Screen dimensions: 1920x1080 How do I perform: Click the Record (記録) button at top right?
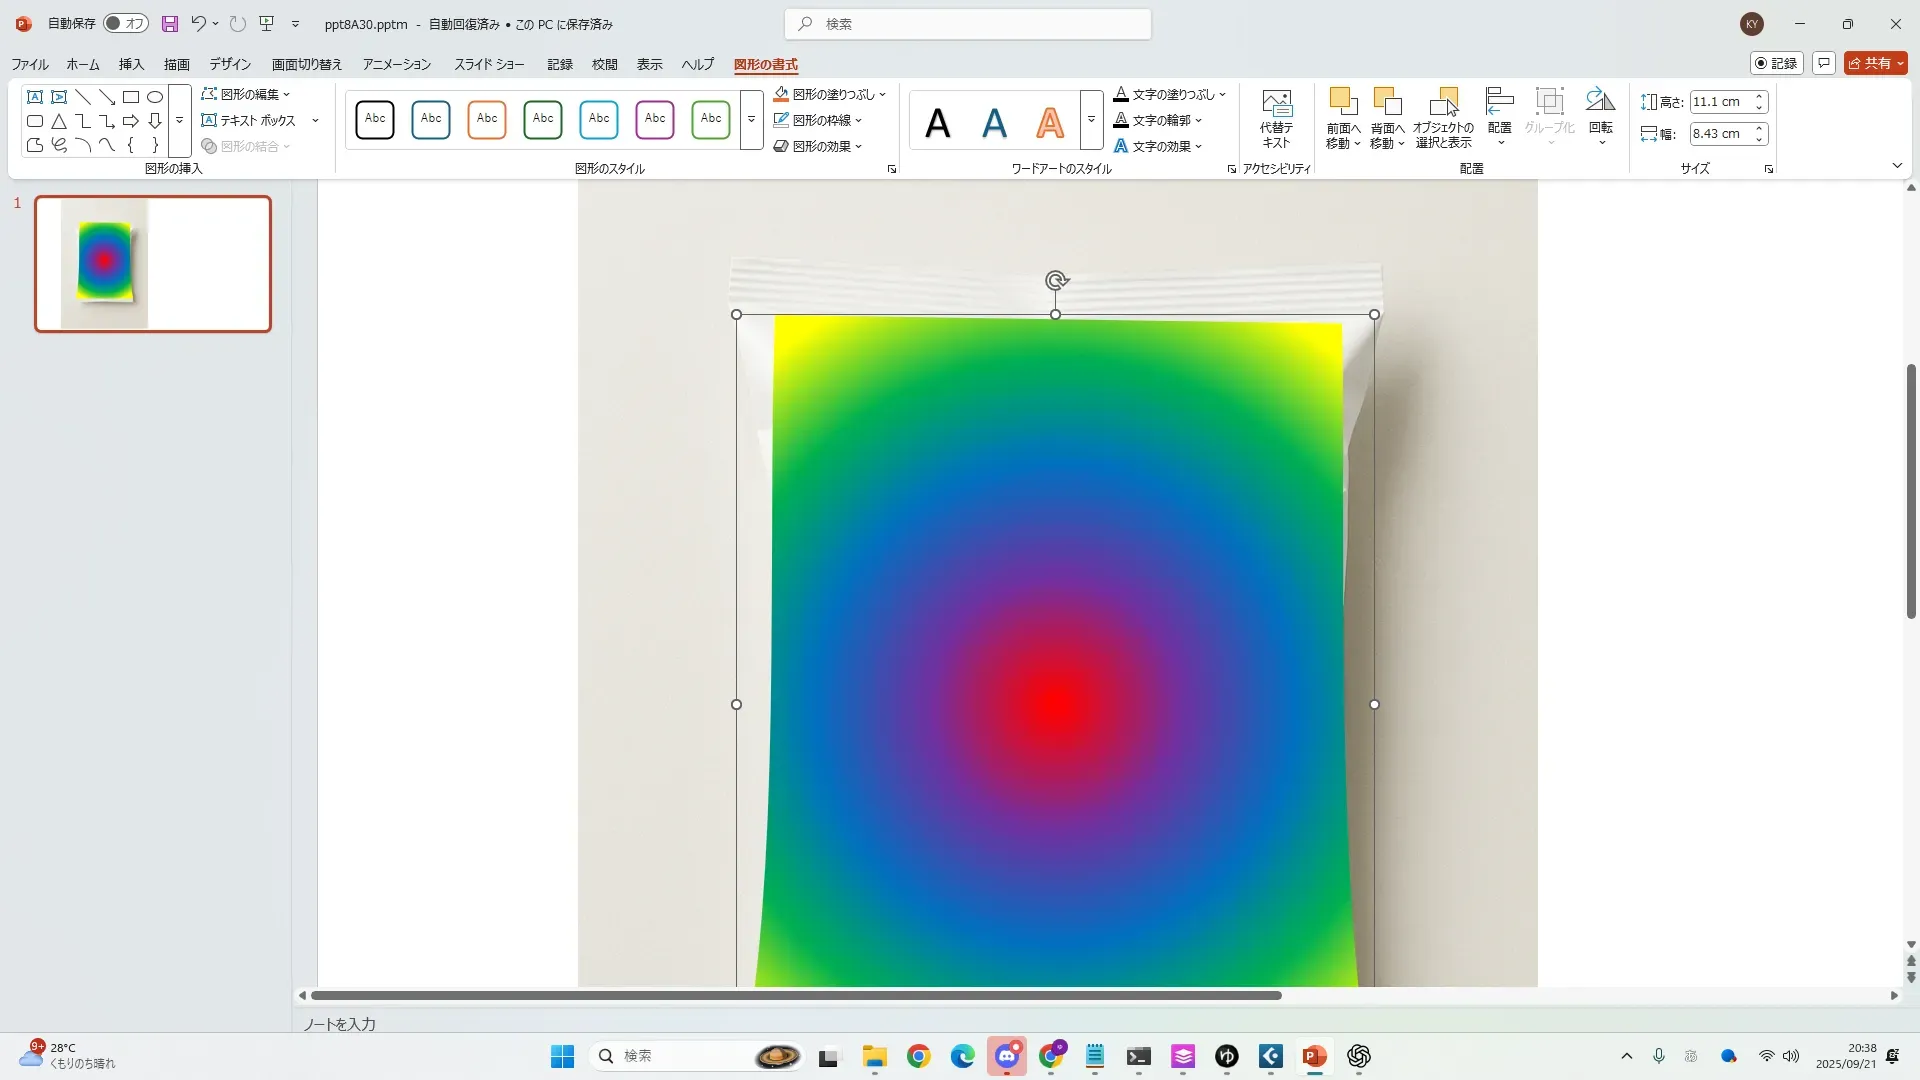point(1776,63)
